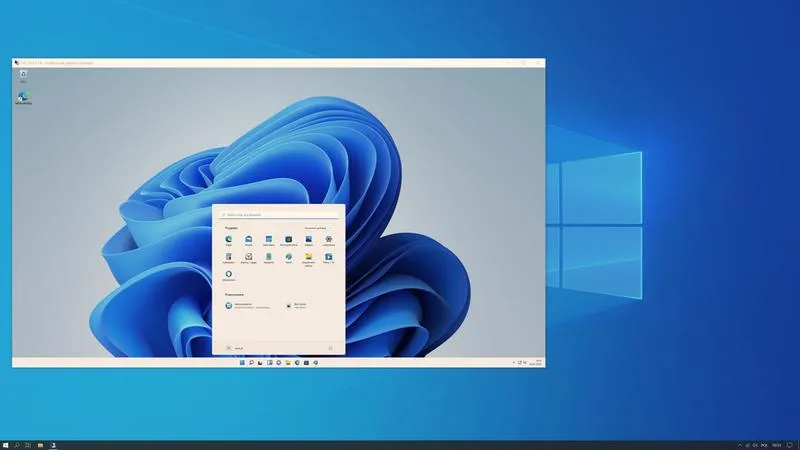Open Microsoft Edge from pinned Start apps
The image size is (800, 450).
(229, 239)
